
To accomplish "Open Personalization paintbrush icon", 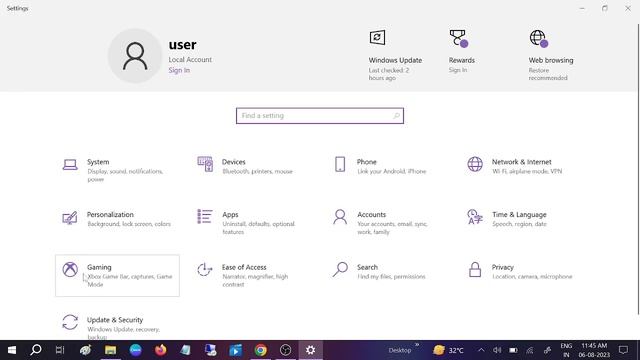I will 70,217.
